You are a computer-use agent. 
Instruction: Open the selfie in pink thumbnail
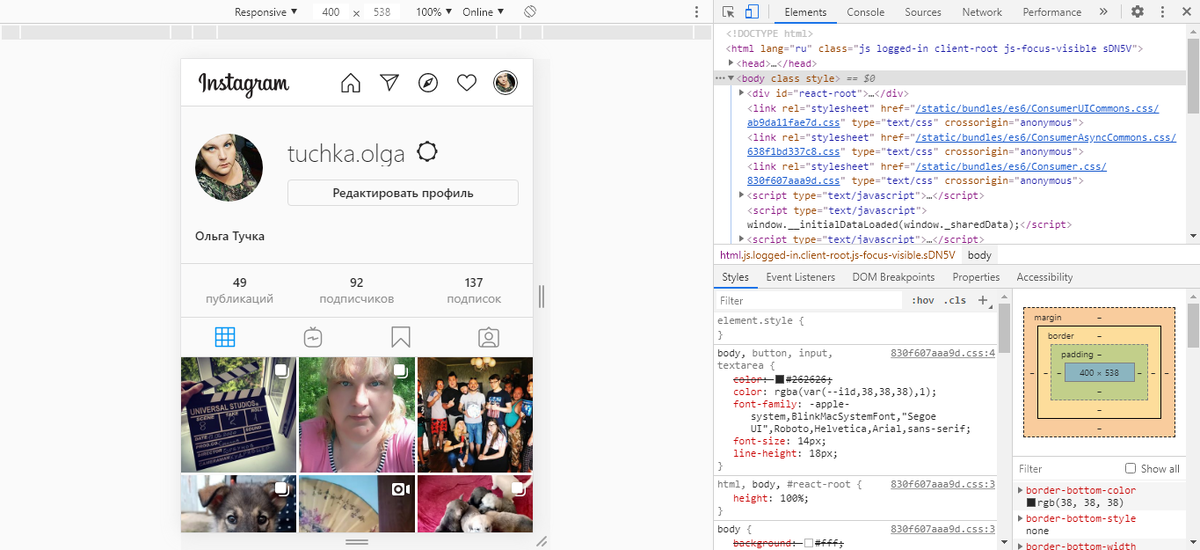tap(356, 414)
